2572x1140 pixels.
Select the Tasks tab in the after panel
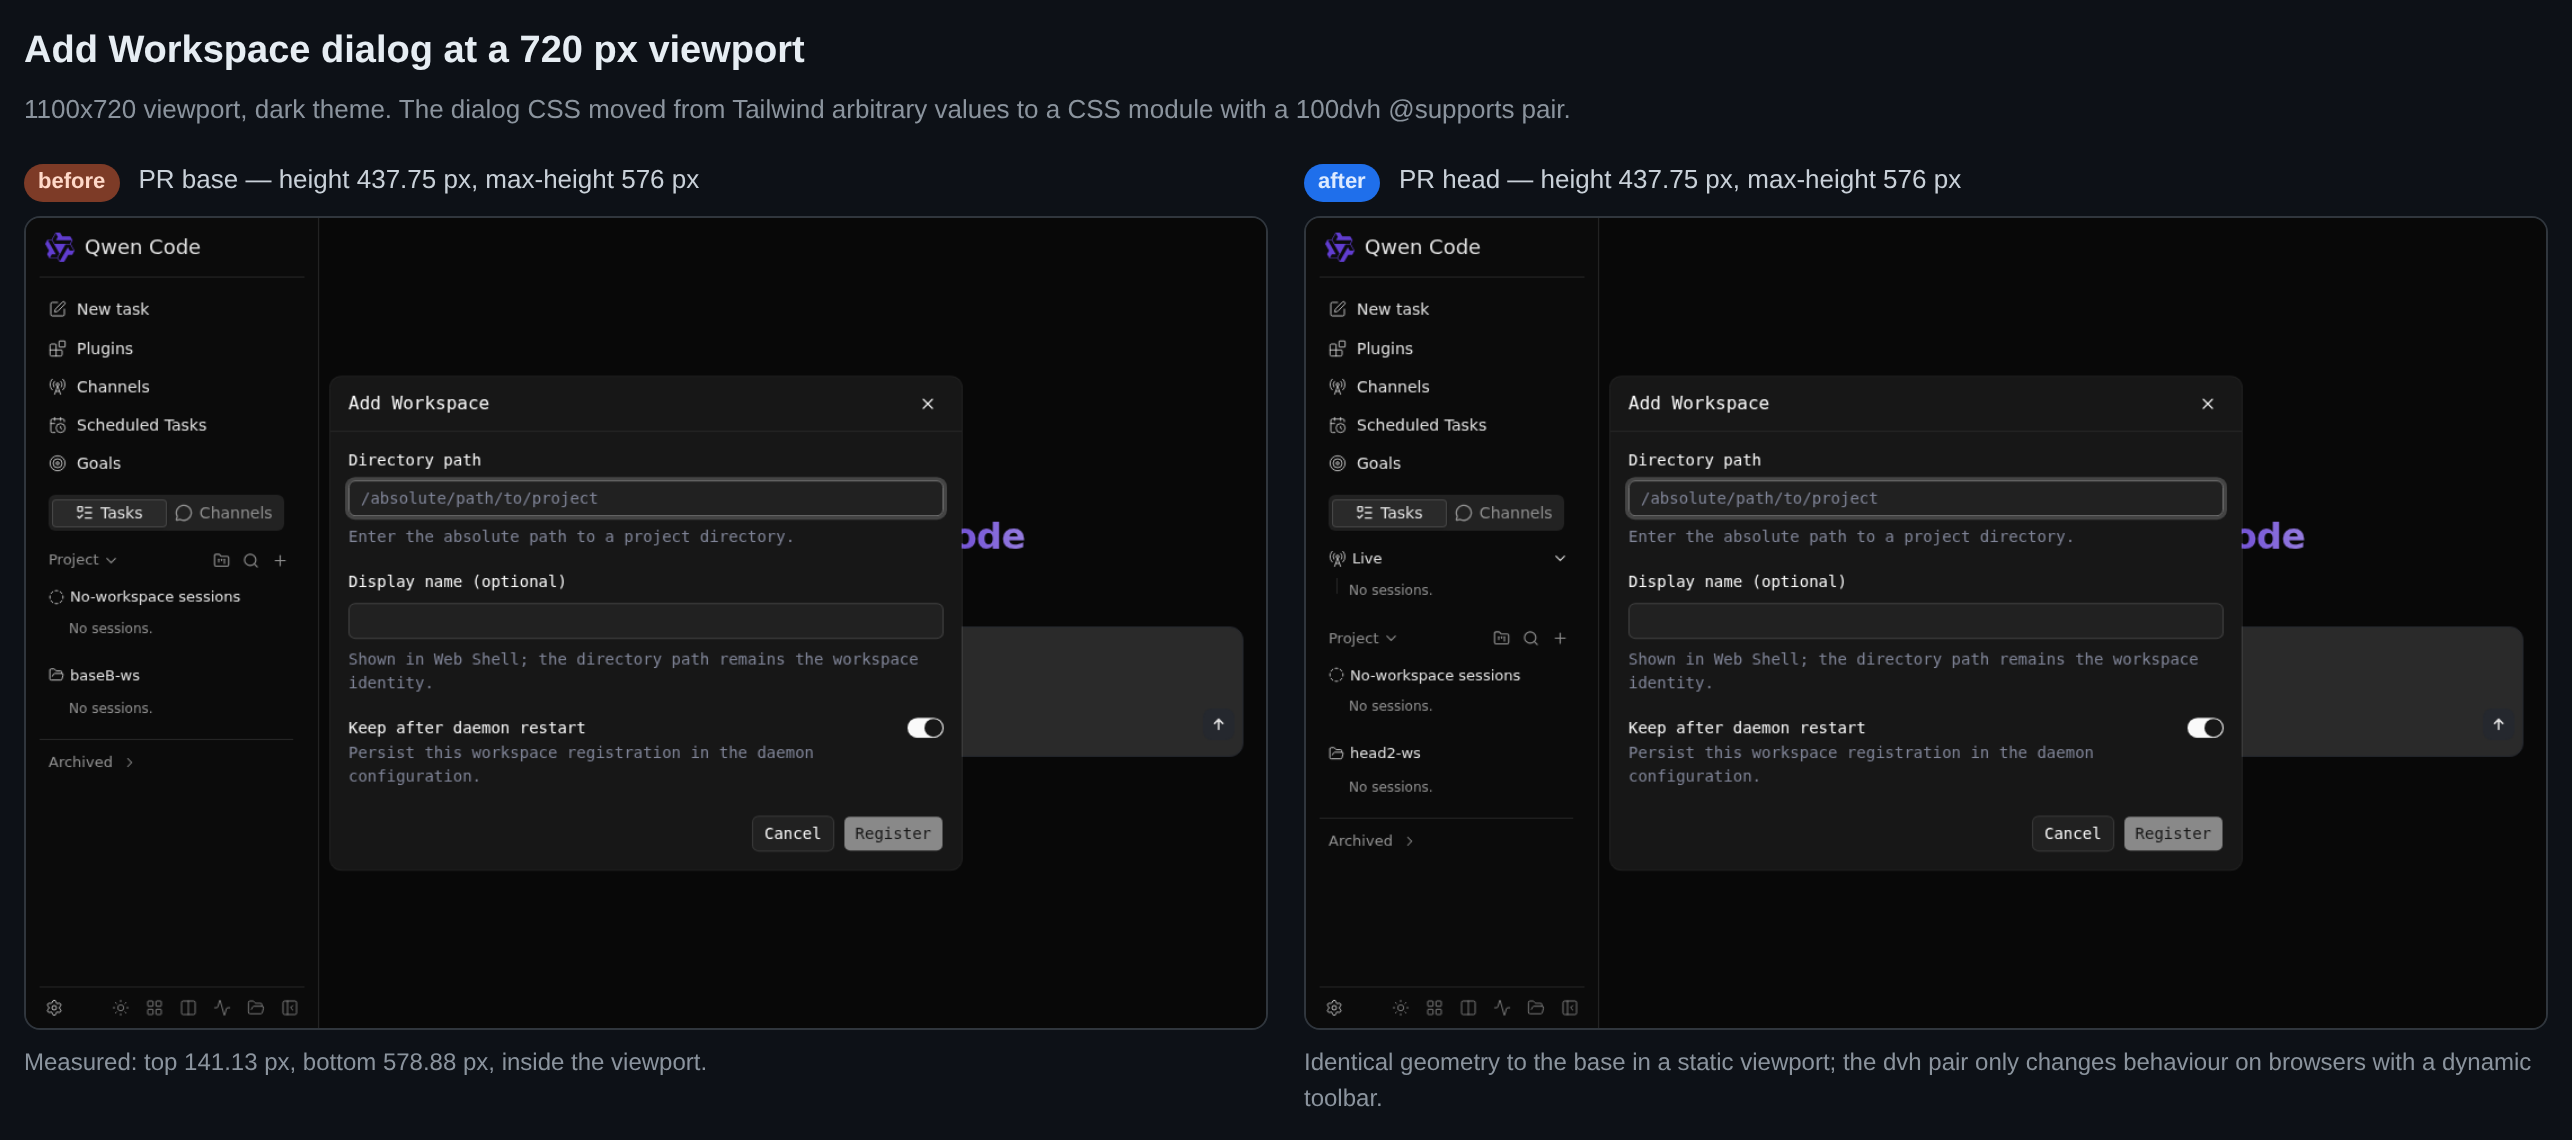coord(1389,513)
